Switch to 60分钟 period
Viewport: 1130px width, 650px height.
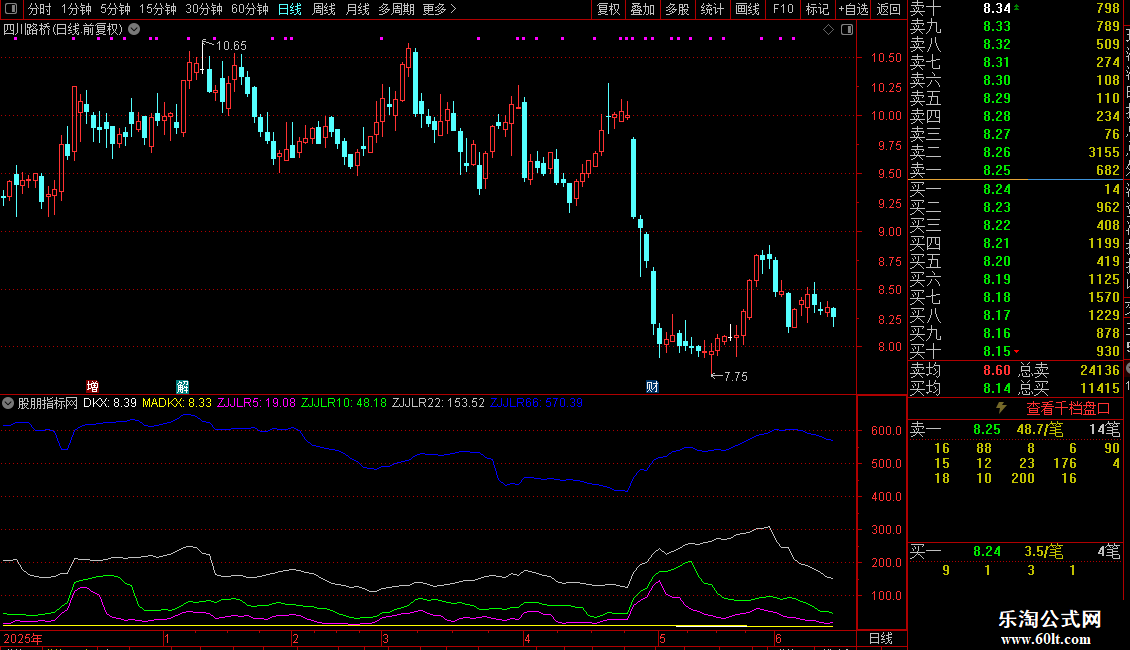(x=250, y=9)
